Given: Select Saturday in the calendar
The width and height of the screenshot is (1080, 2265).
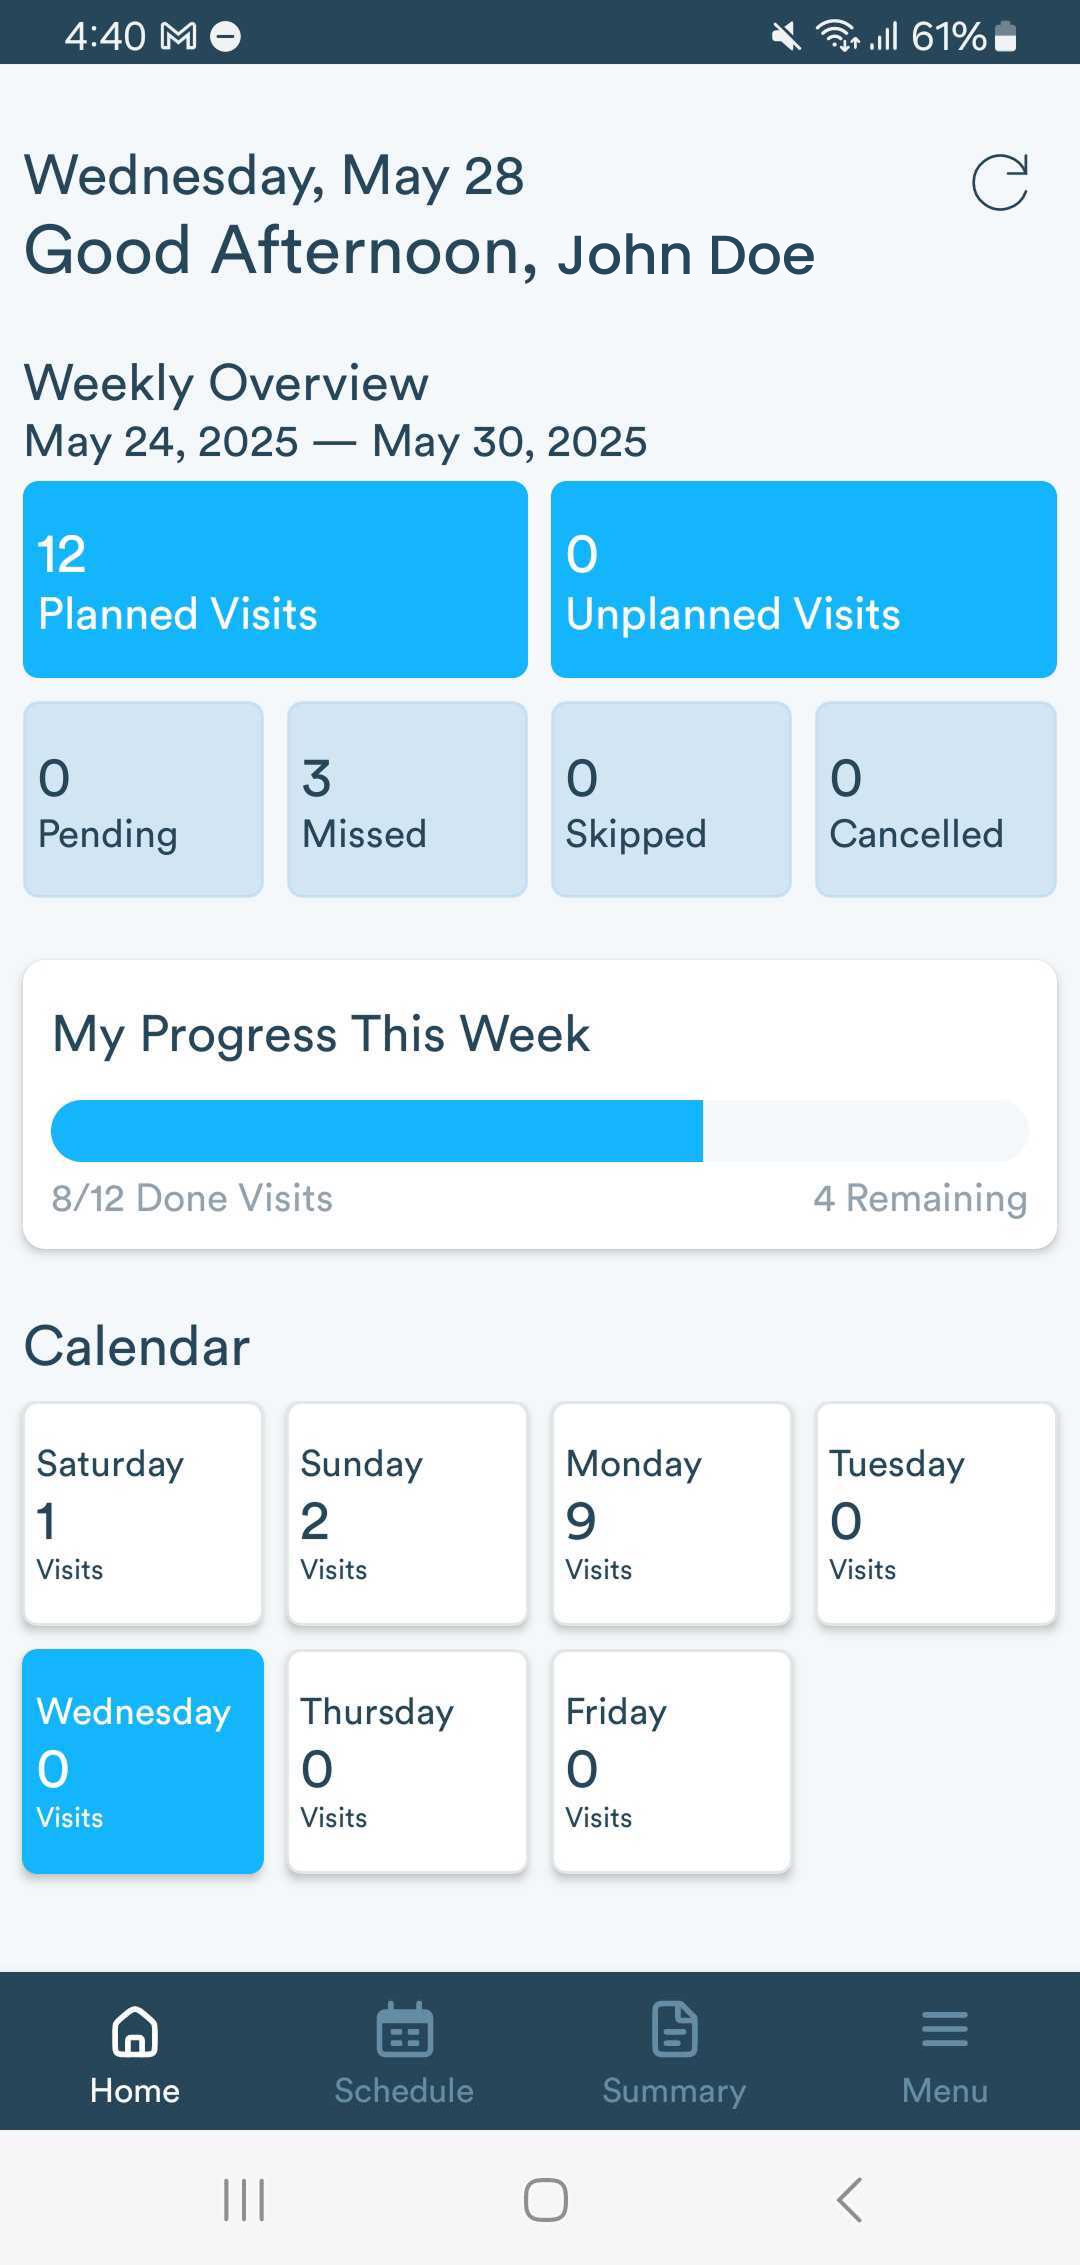Looking at the screenshot, I should pyautogui.click(x=143, y=1514).
